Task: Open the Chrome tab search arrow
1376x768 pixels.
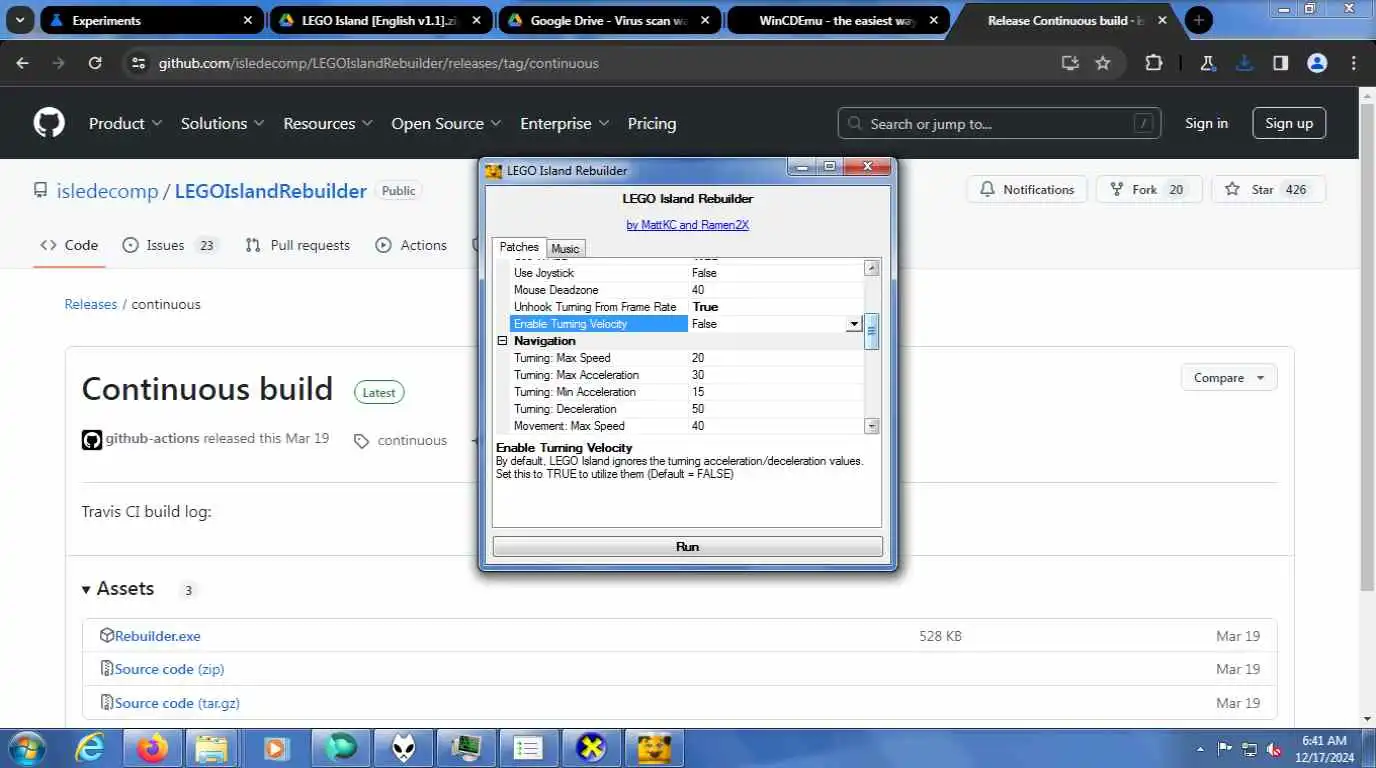Action: (x=19, y=20)
